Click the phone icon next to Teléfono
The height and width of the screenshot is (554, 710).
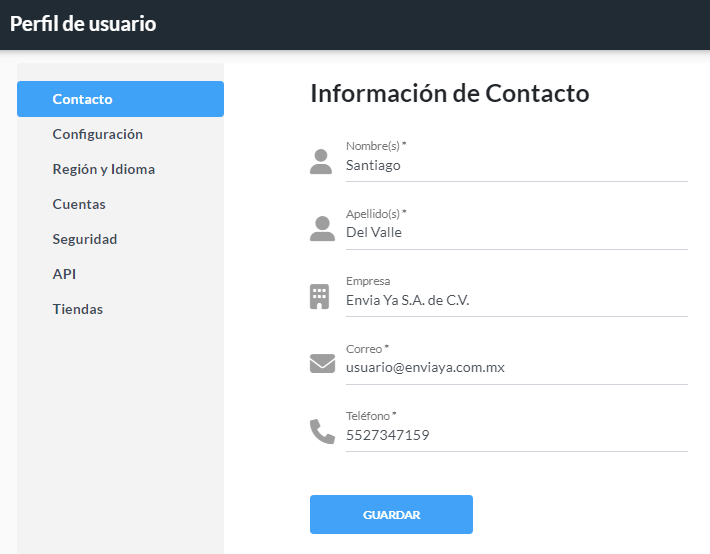(322, 432)
